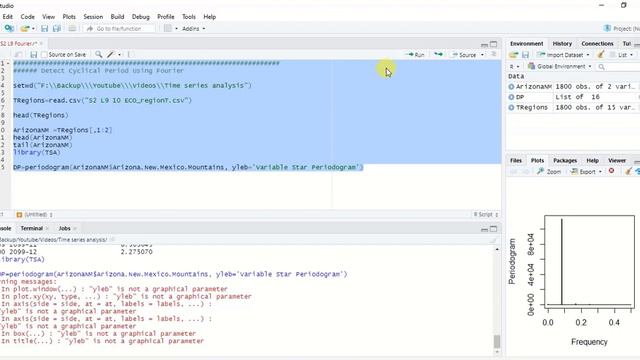Open the R language selector dropdown
640x360 pixels.
tap(514, 67)
